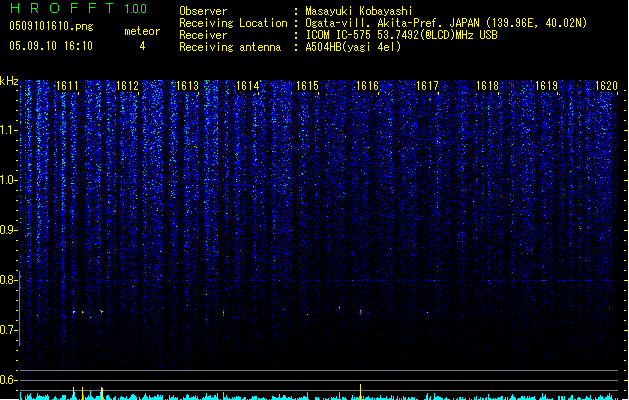The height and width of the screenshot is (400, 629).
Task: Click the 1620 time marker
Action: [607, 86]
